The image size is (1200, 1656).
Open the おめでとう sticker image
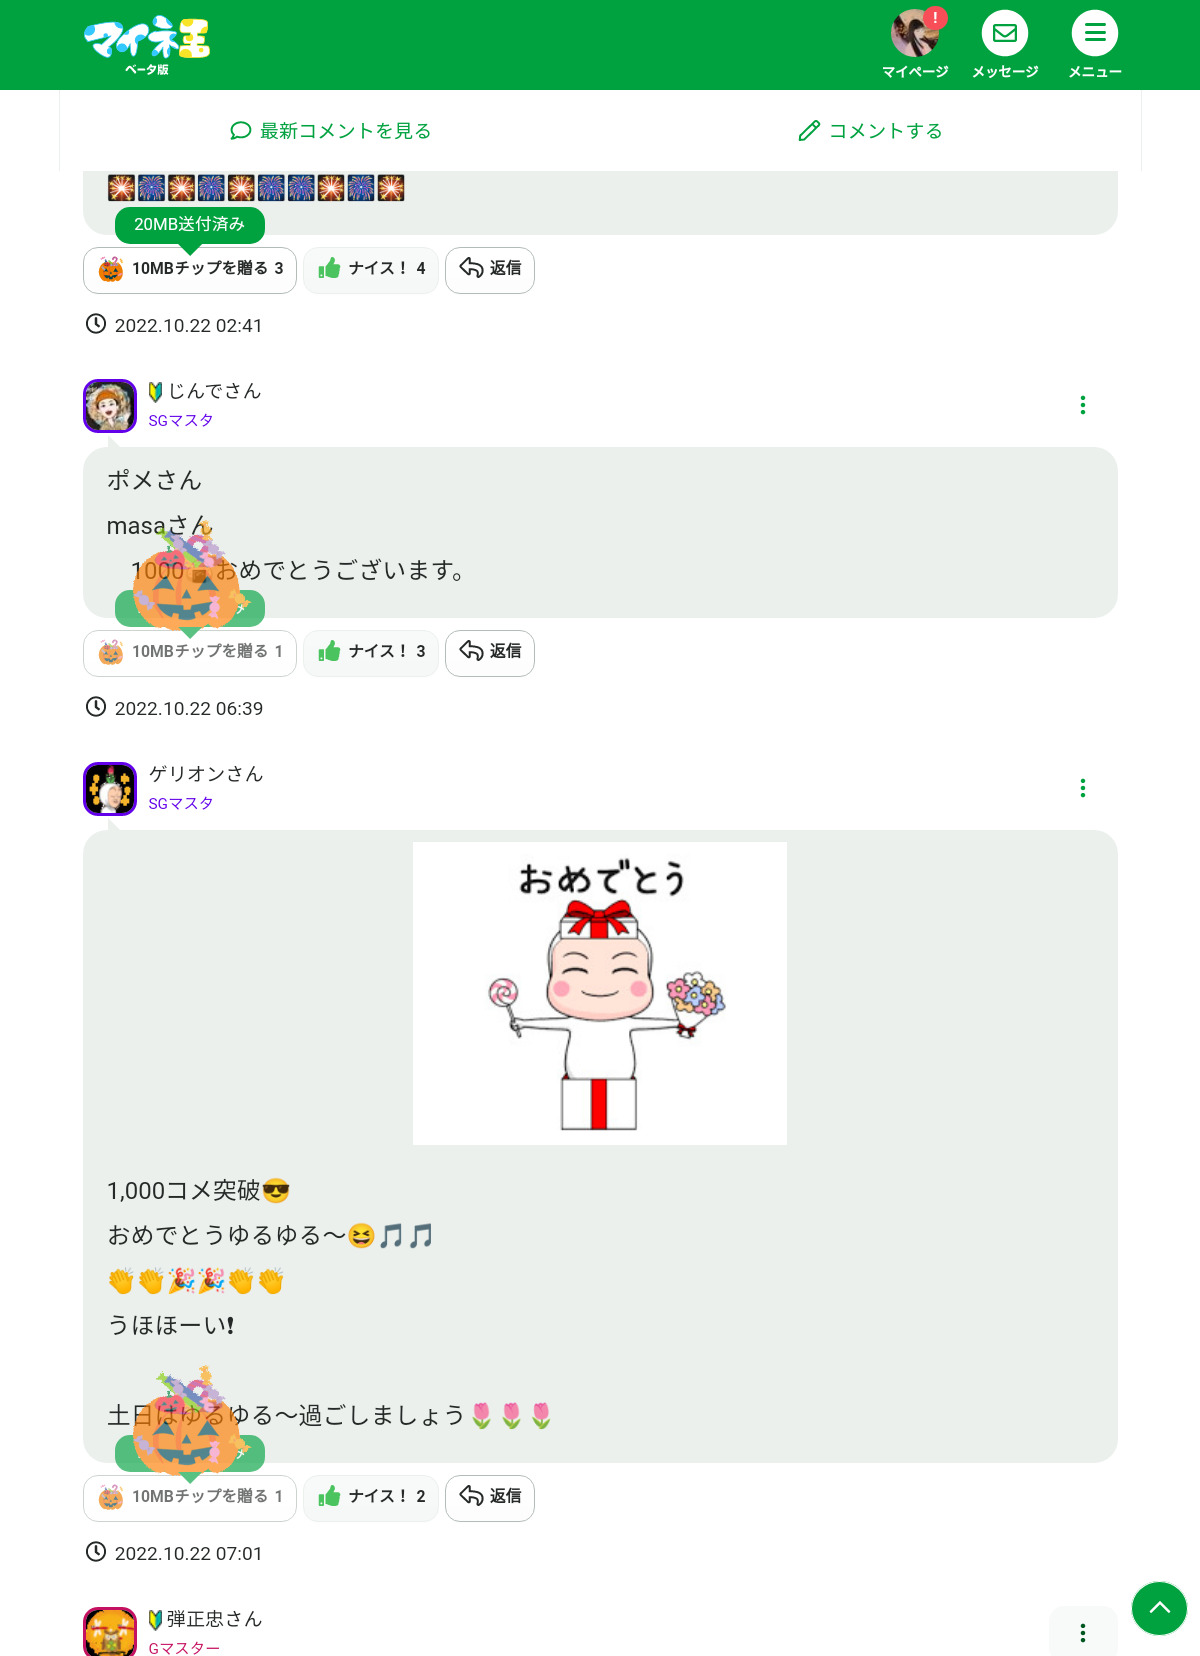coord(600,993)
